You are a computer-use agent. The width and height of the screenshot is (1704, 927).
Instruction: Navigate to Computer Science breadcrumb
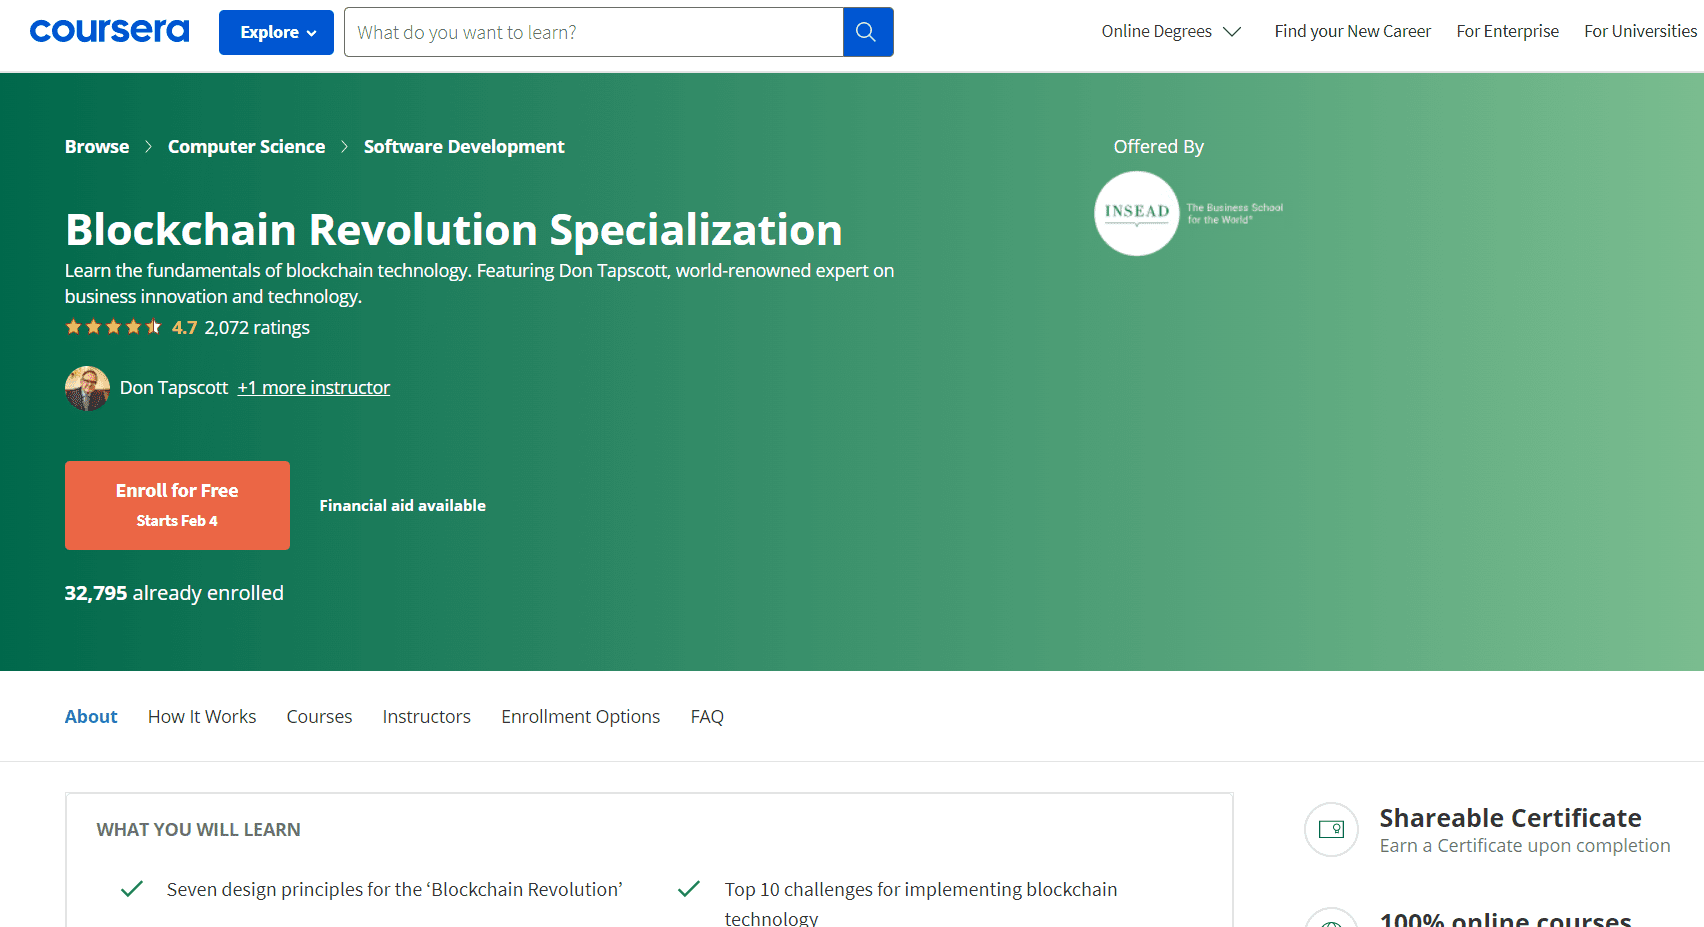coord(246,147)
